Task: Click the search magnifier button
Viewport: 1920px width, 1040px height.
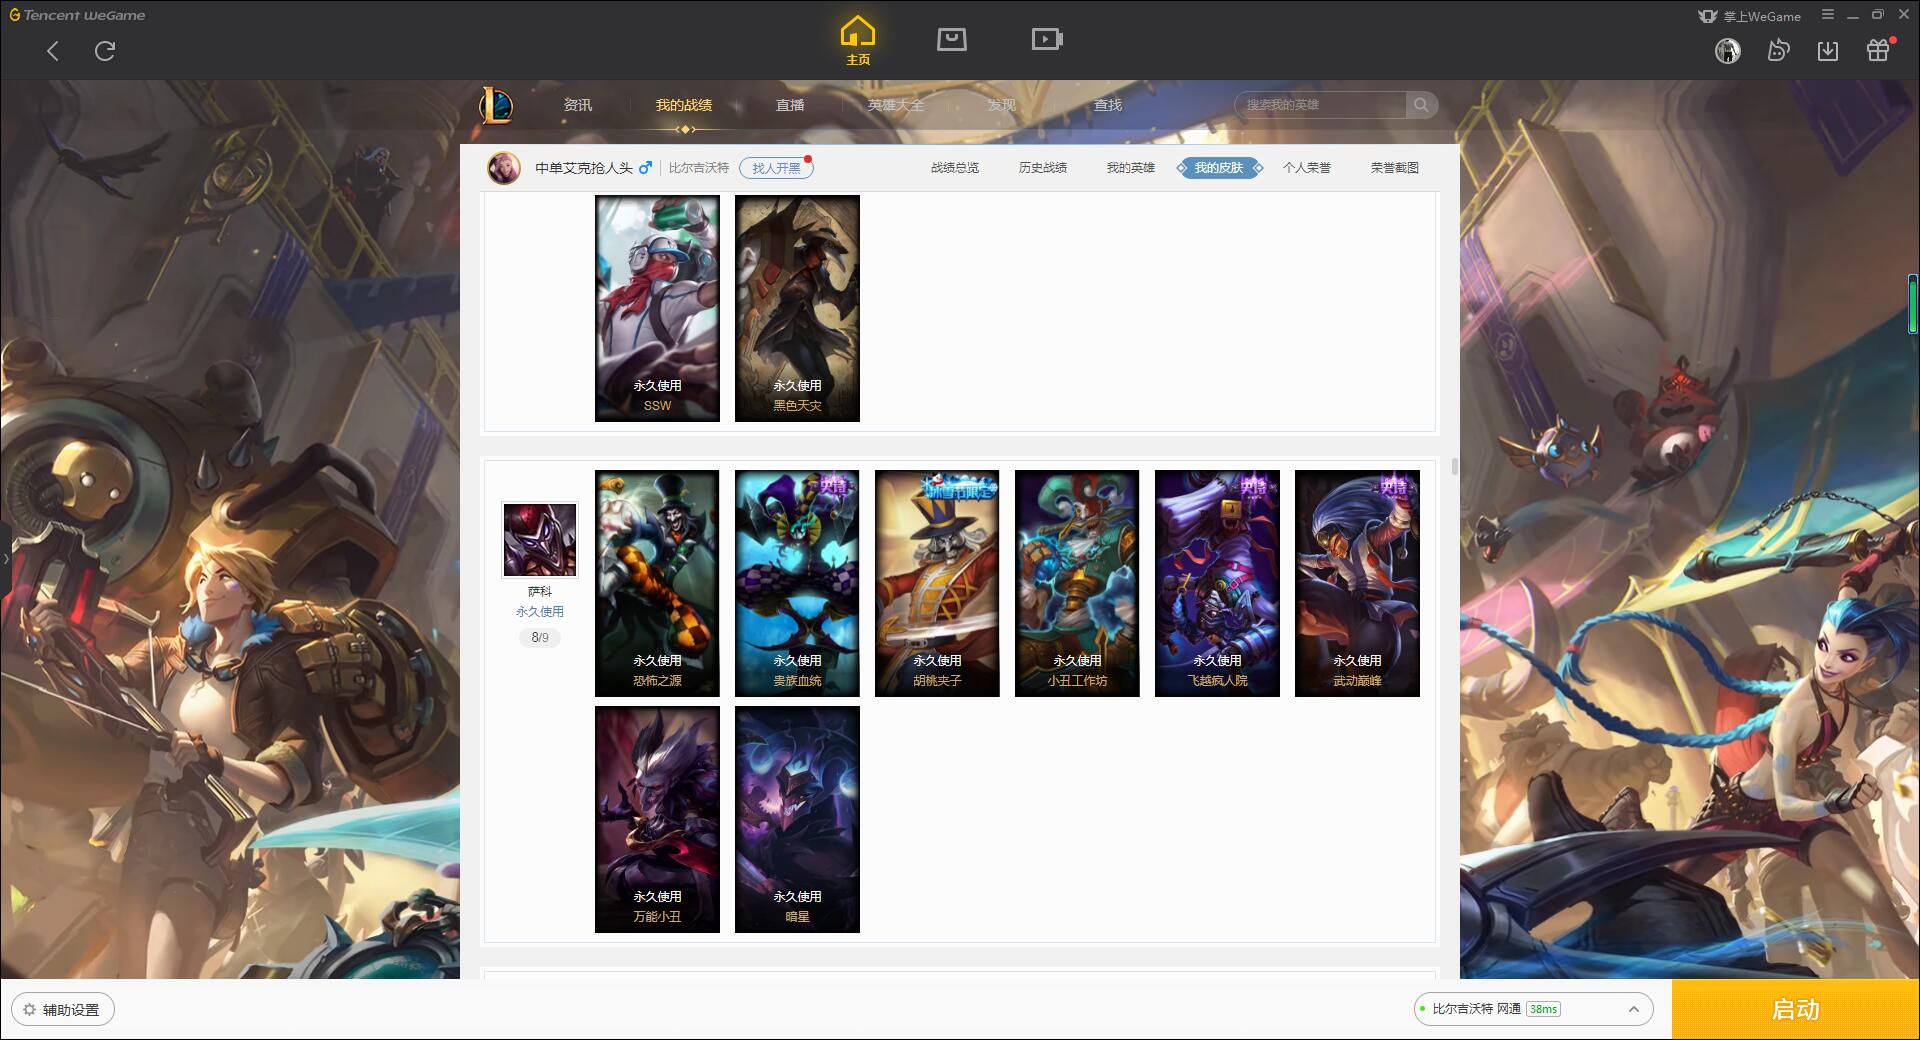Action: (x=1421, y=105)
